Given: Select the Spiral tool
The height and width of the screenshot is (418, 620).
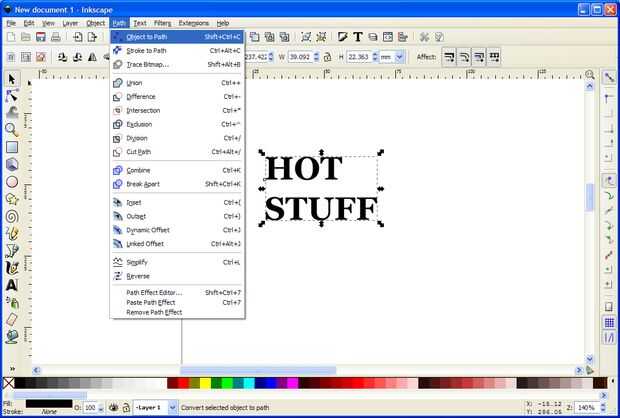Looking at the screenshot, I should (12, 216).
